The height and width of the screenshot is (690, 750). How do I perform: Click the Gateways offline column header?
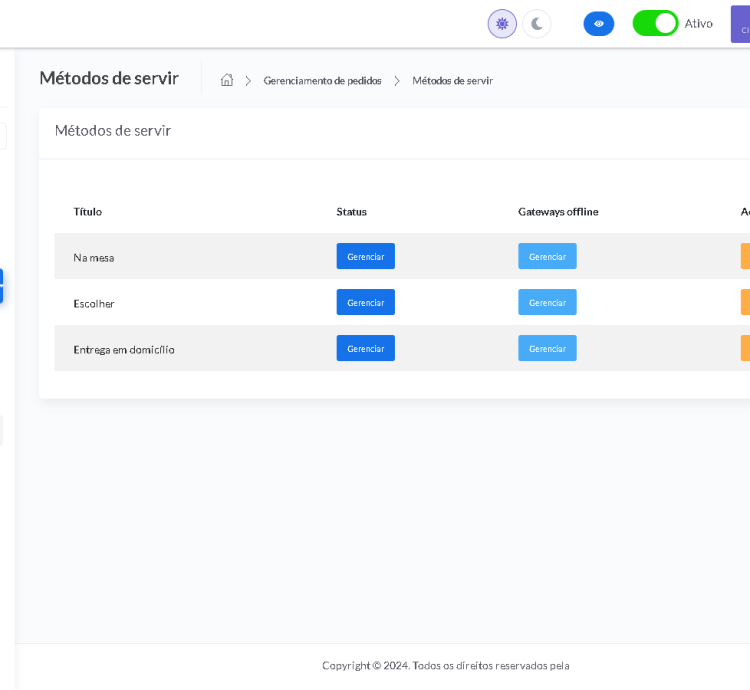point(558,212)
